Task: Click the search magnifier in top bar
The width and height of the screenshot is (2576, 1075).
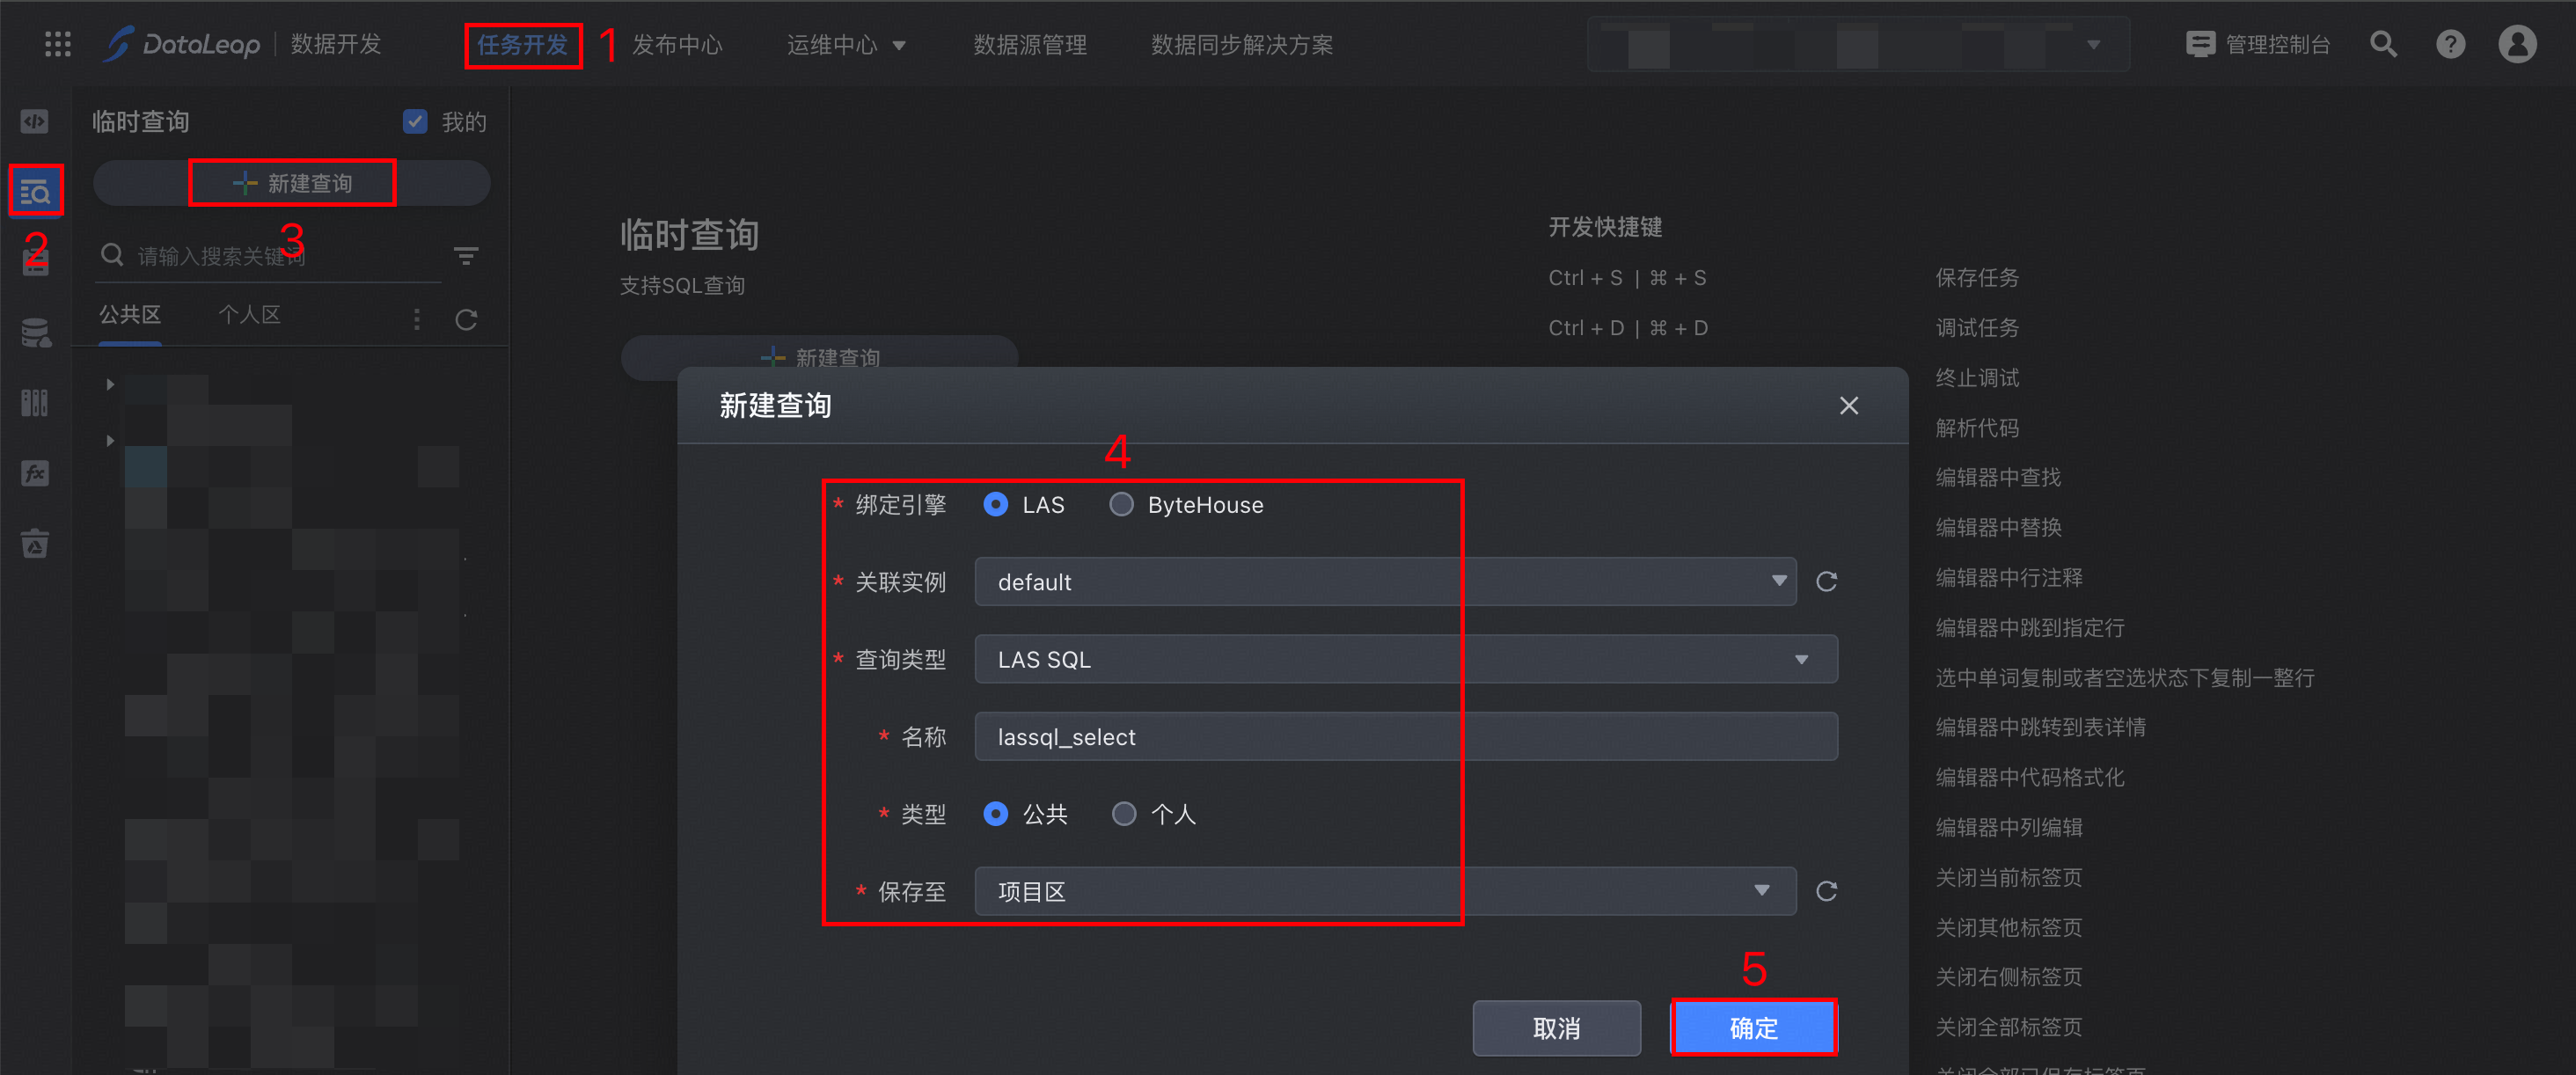Action: click(x=2383, y=44)
